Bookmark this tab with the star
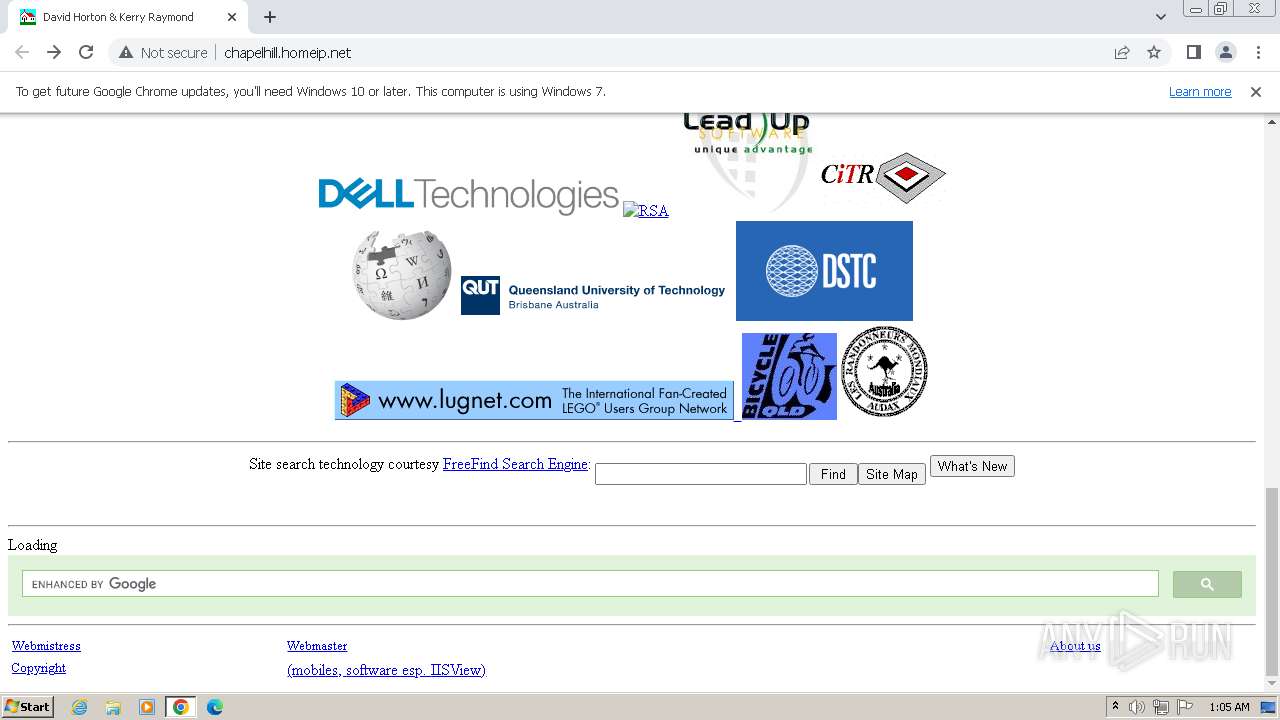 pos(1154,52)
